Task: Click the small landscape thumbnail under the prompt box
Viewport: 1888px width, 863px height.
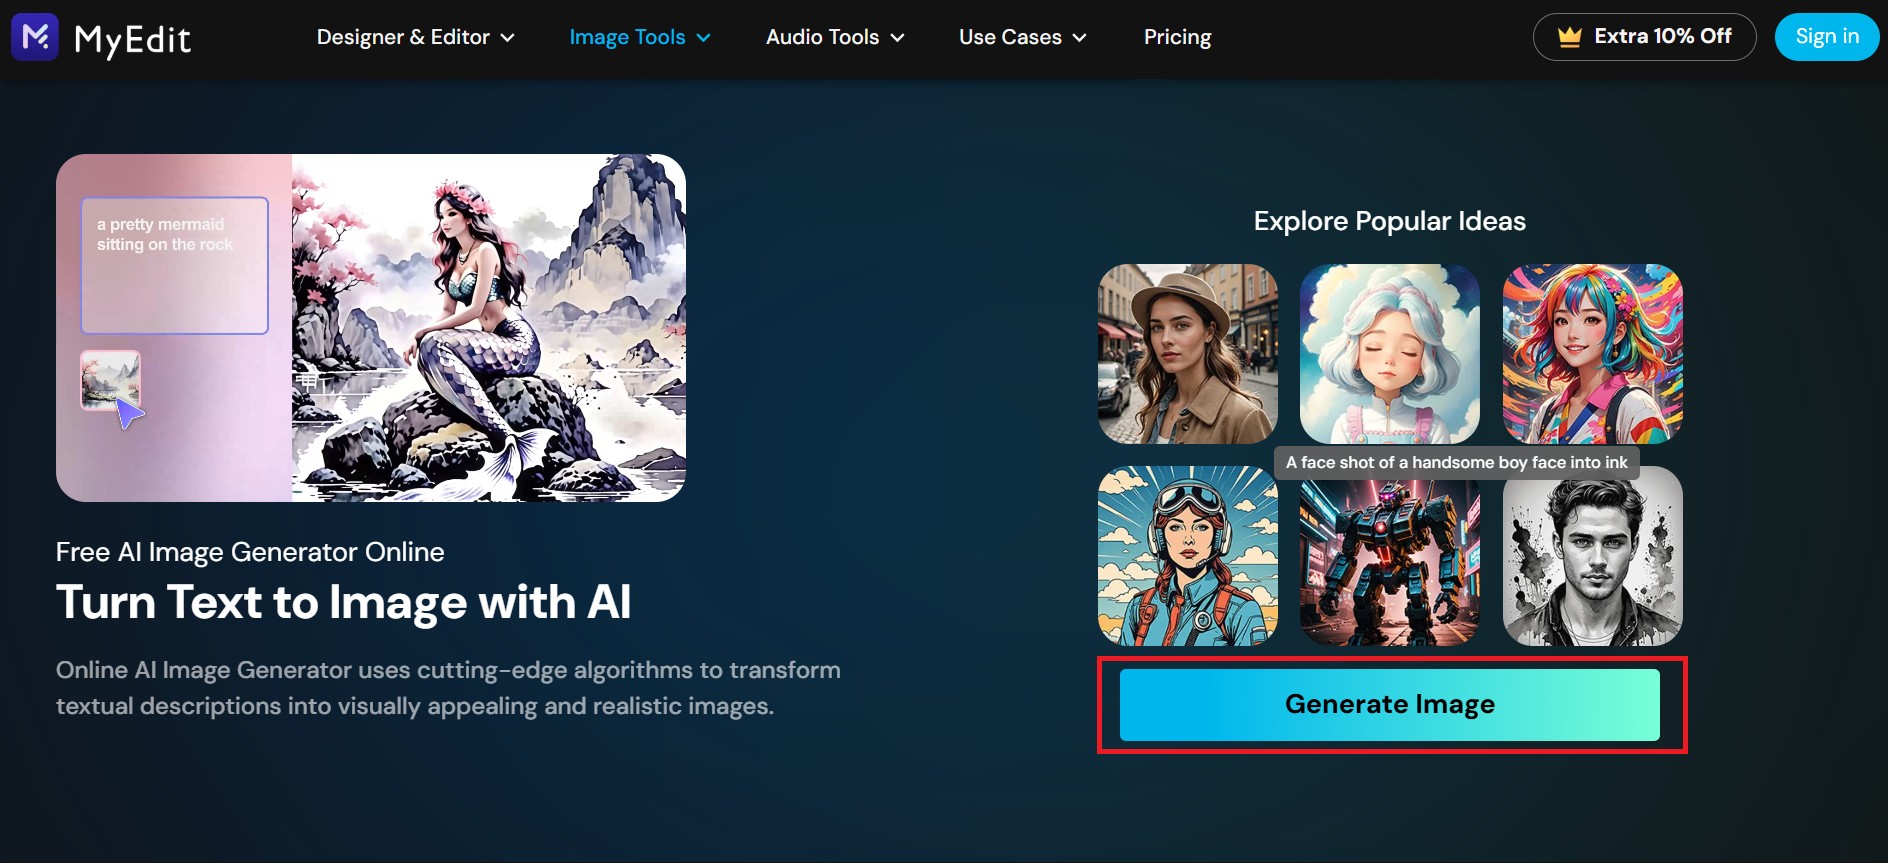Action: 110,379
